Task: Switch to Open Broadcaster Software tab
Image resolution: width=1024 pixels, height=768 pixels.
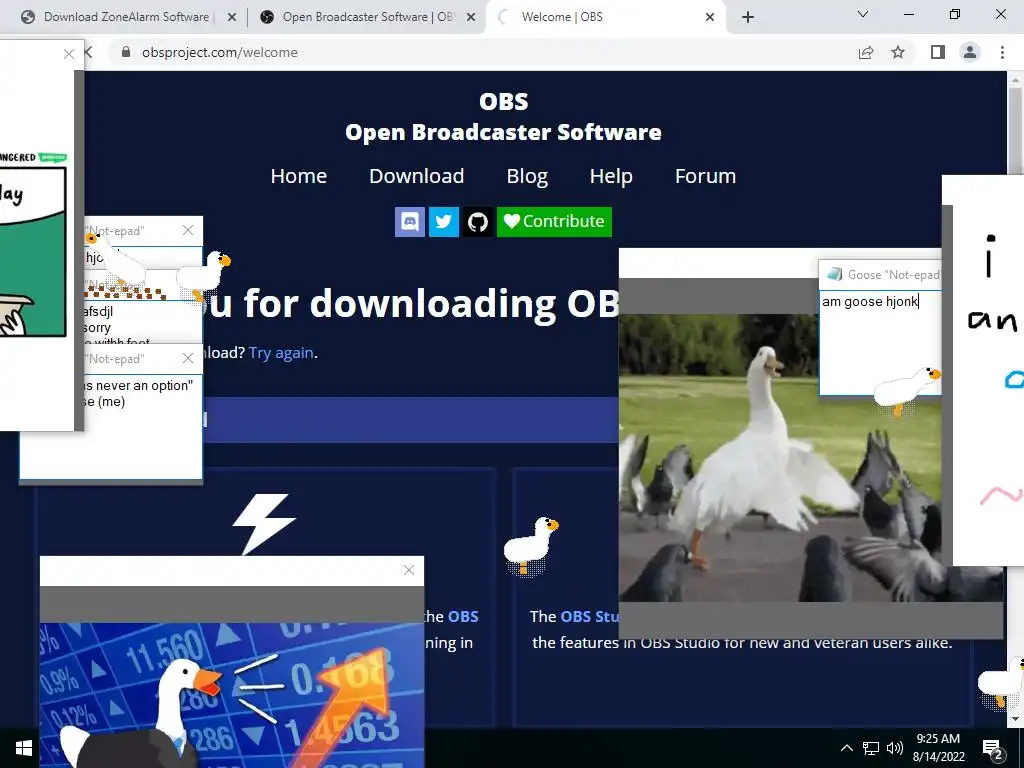Action: [x=366, y=17]
